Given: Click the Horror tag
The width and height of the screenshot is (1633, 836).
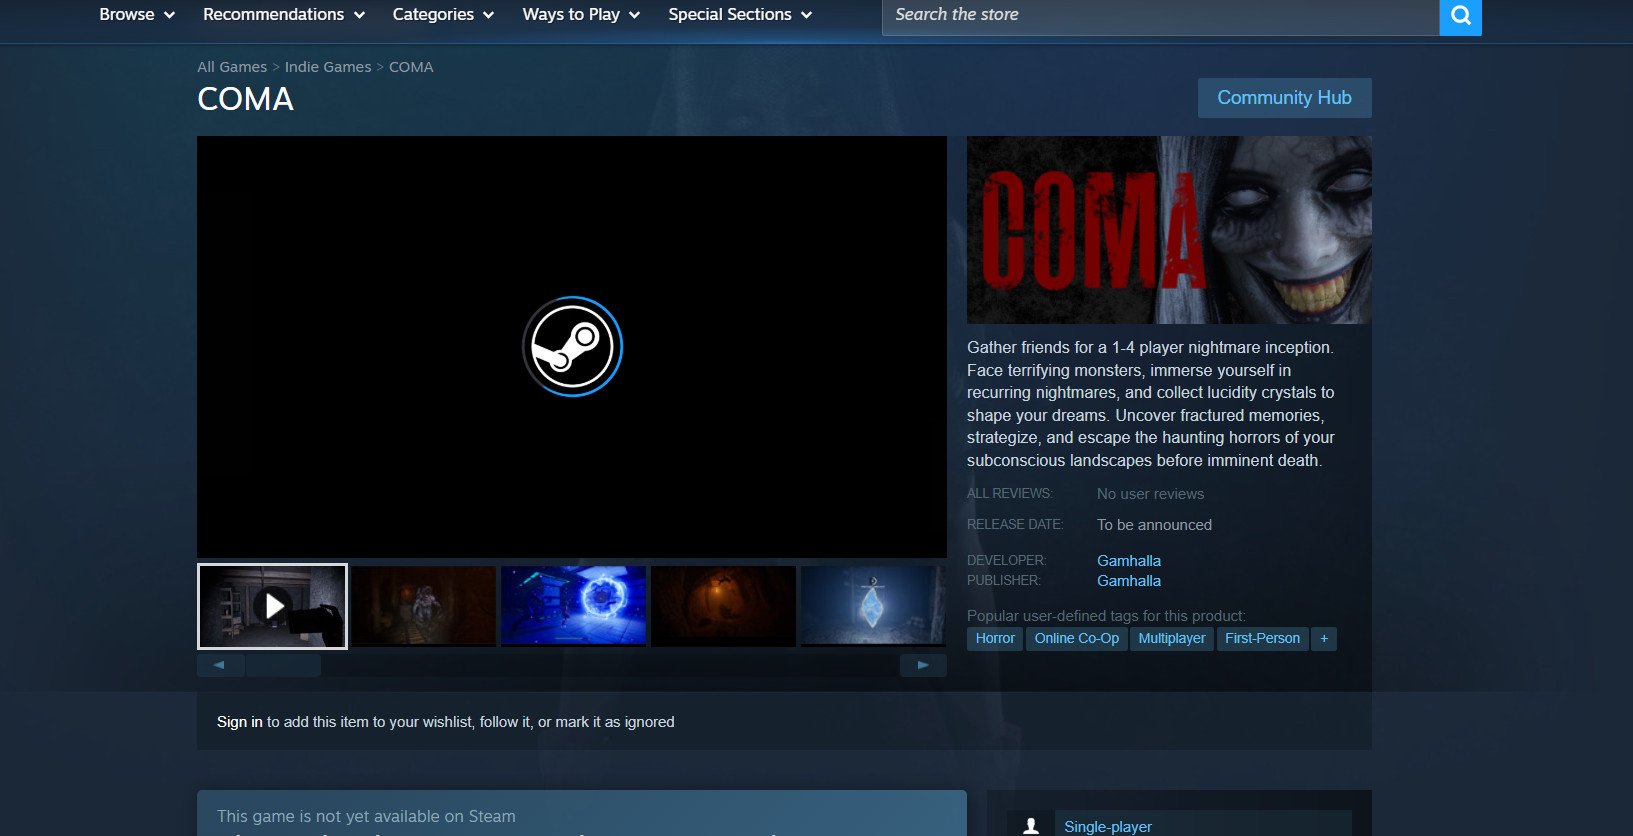Looking at the screenshot, I should (995, 639).
